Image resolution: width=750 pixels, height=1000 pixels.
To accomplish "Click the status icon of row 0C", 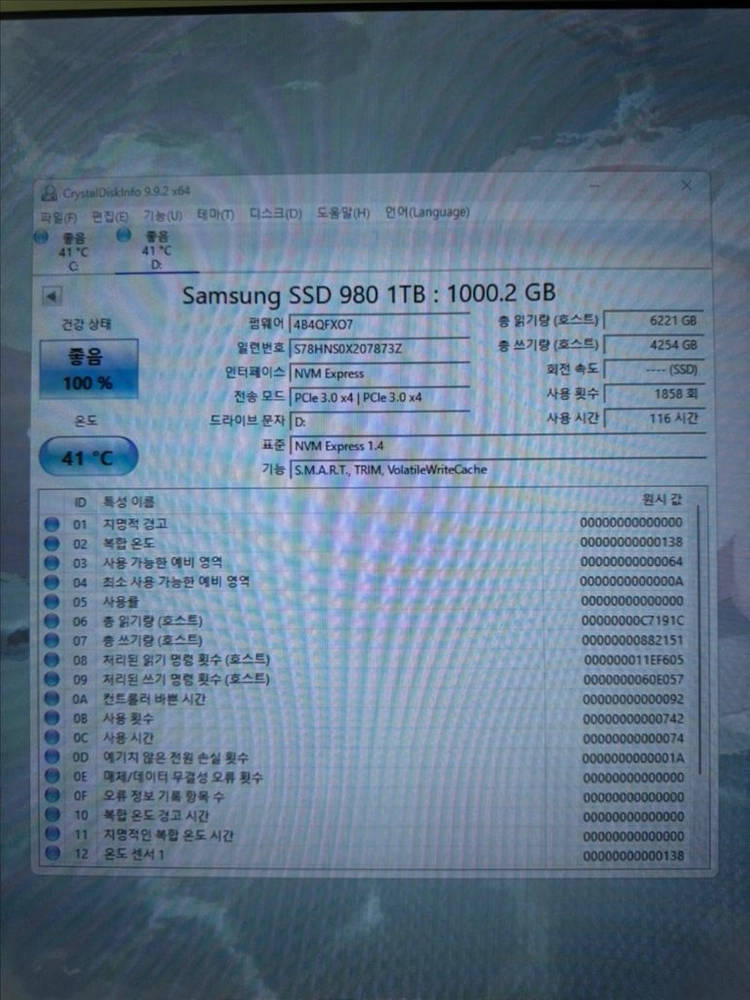I will point(52,738).
